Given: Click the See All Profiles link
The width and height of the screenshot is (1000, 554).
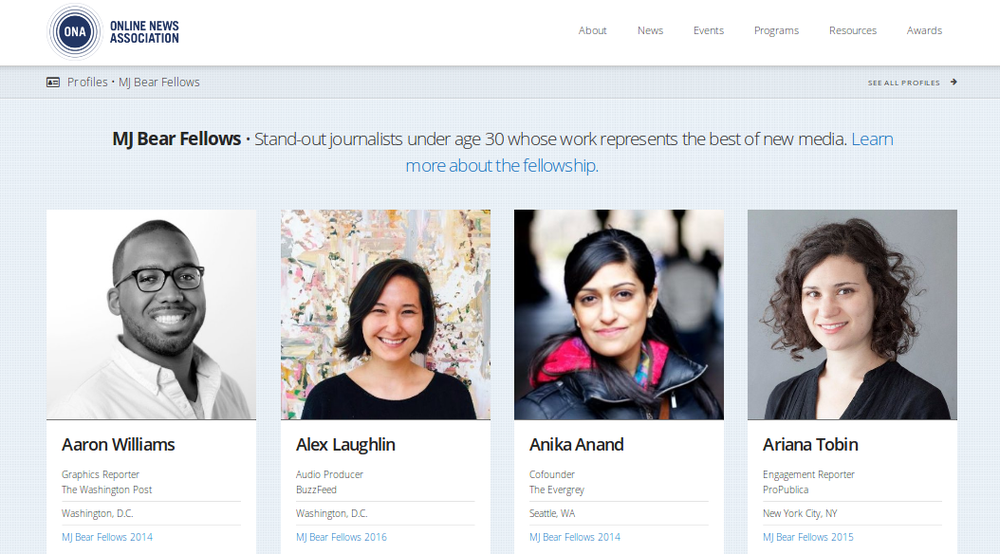Looking at the screenshot, I should (904, 83).
